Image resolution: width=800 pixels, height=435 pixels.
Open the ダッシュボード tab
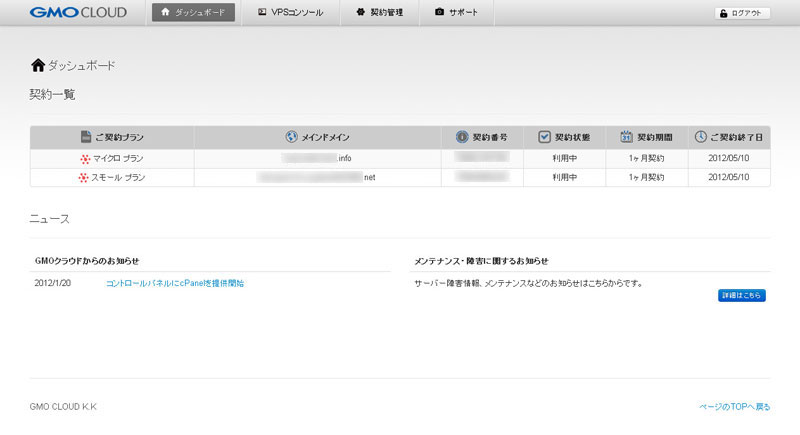point(196,13)
